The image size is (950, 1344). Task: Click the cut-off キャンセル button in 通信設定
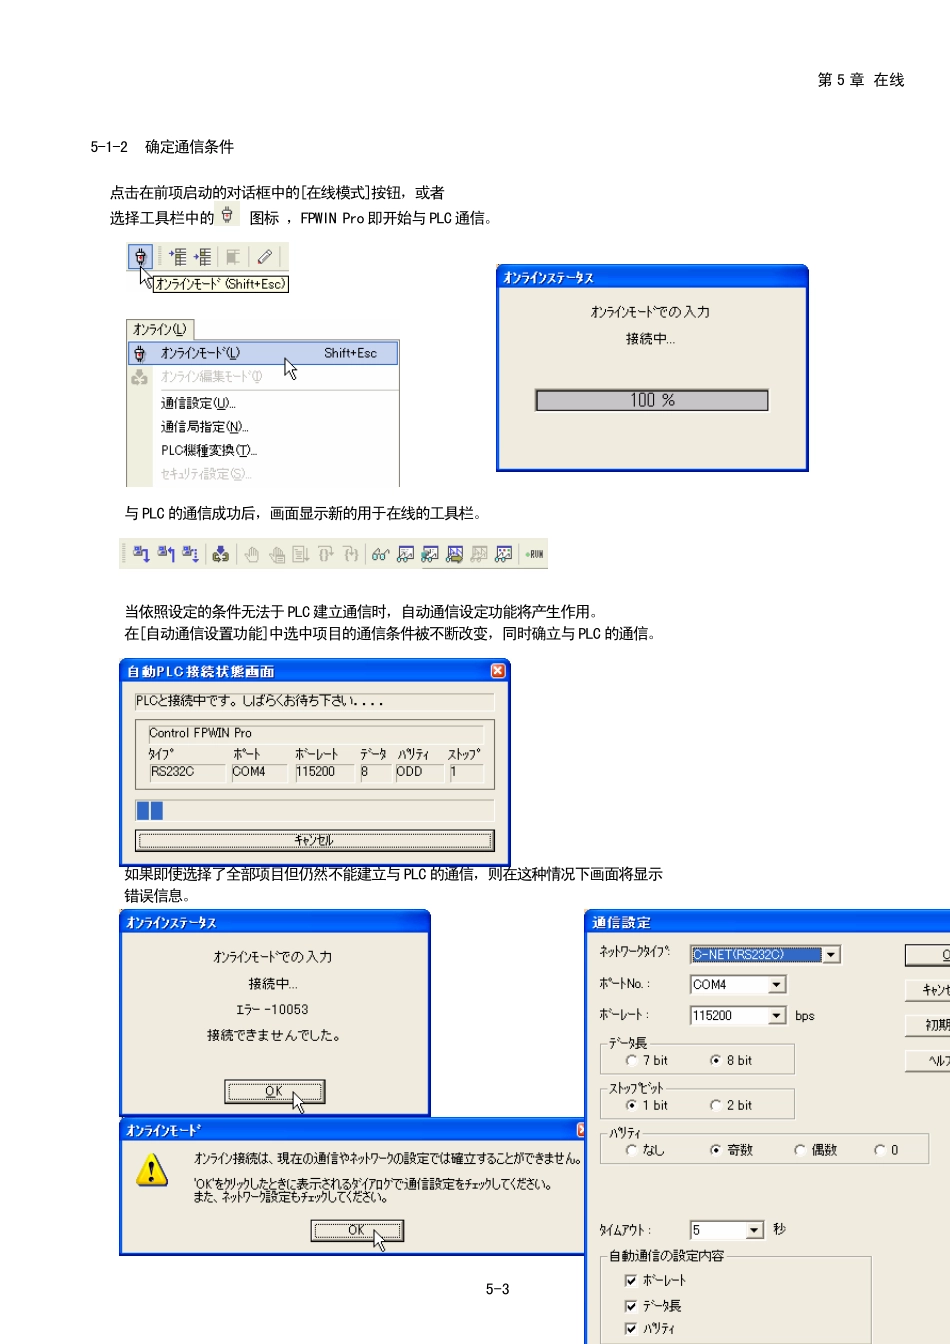point(928,990)
